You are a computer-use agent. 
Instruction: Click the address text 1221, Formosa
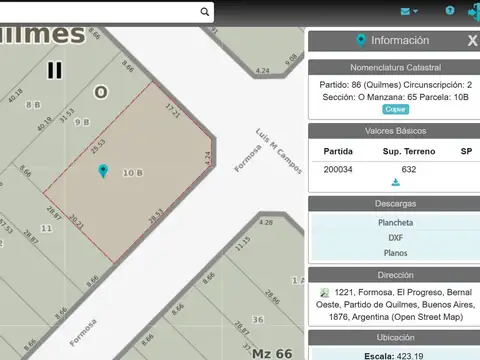[x=364, y=292]
